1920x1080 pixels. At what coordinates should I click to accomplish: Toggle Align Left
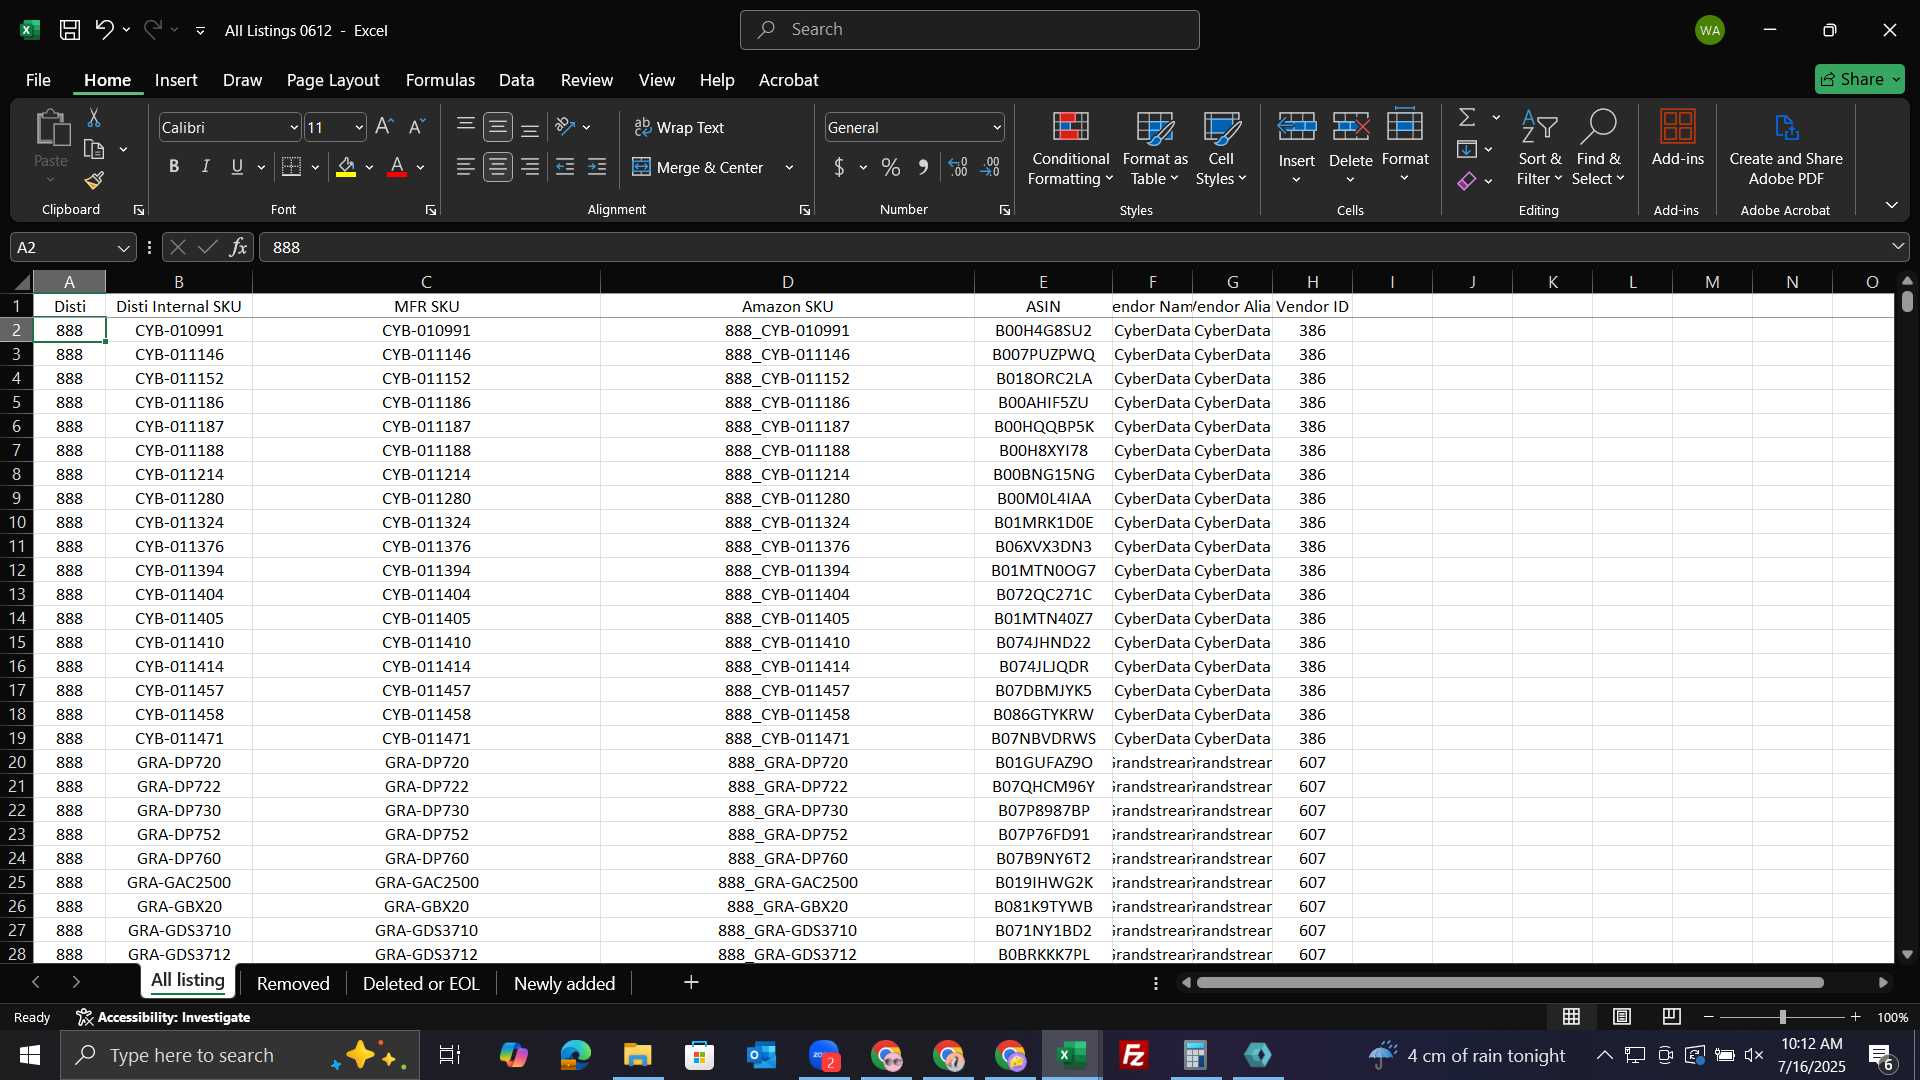pyautogui.click(x=465, y=167)
